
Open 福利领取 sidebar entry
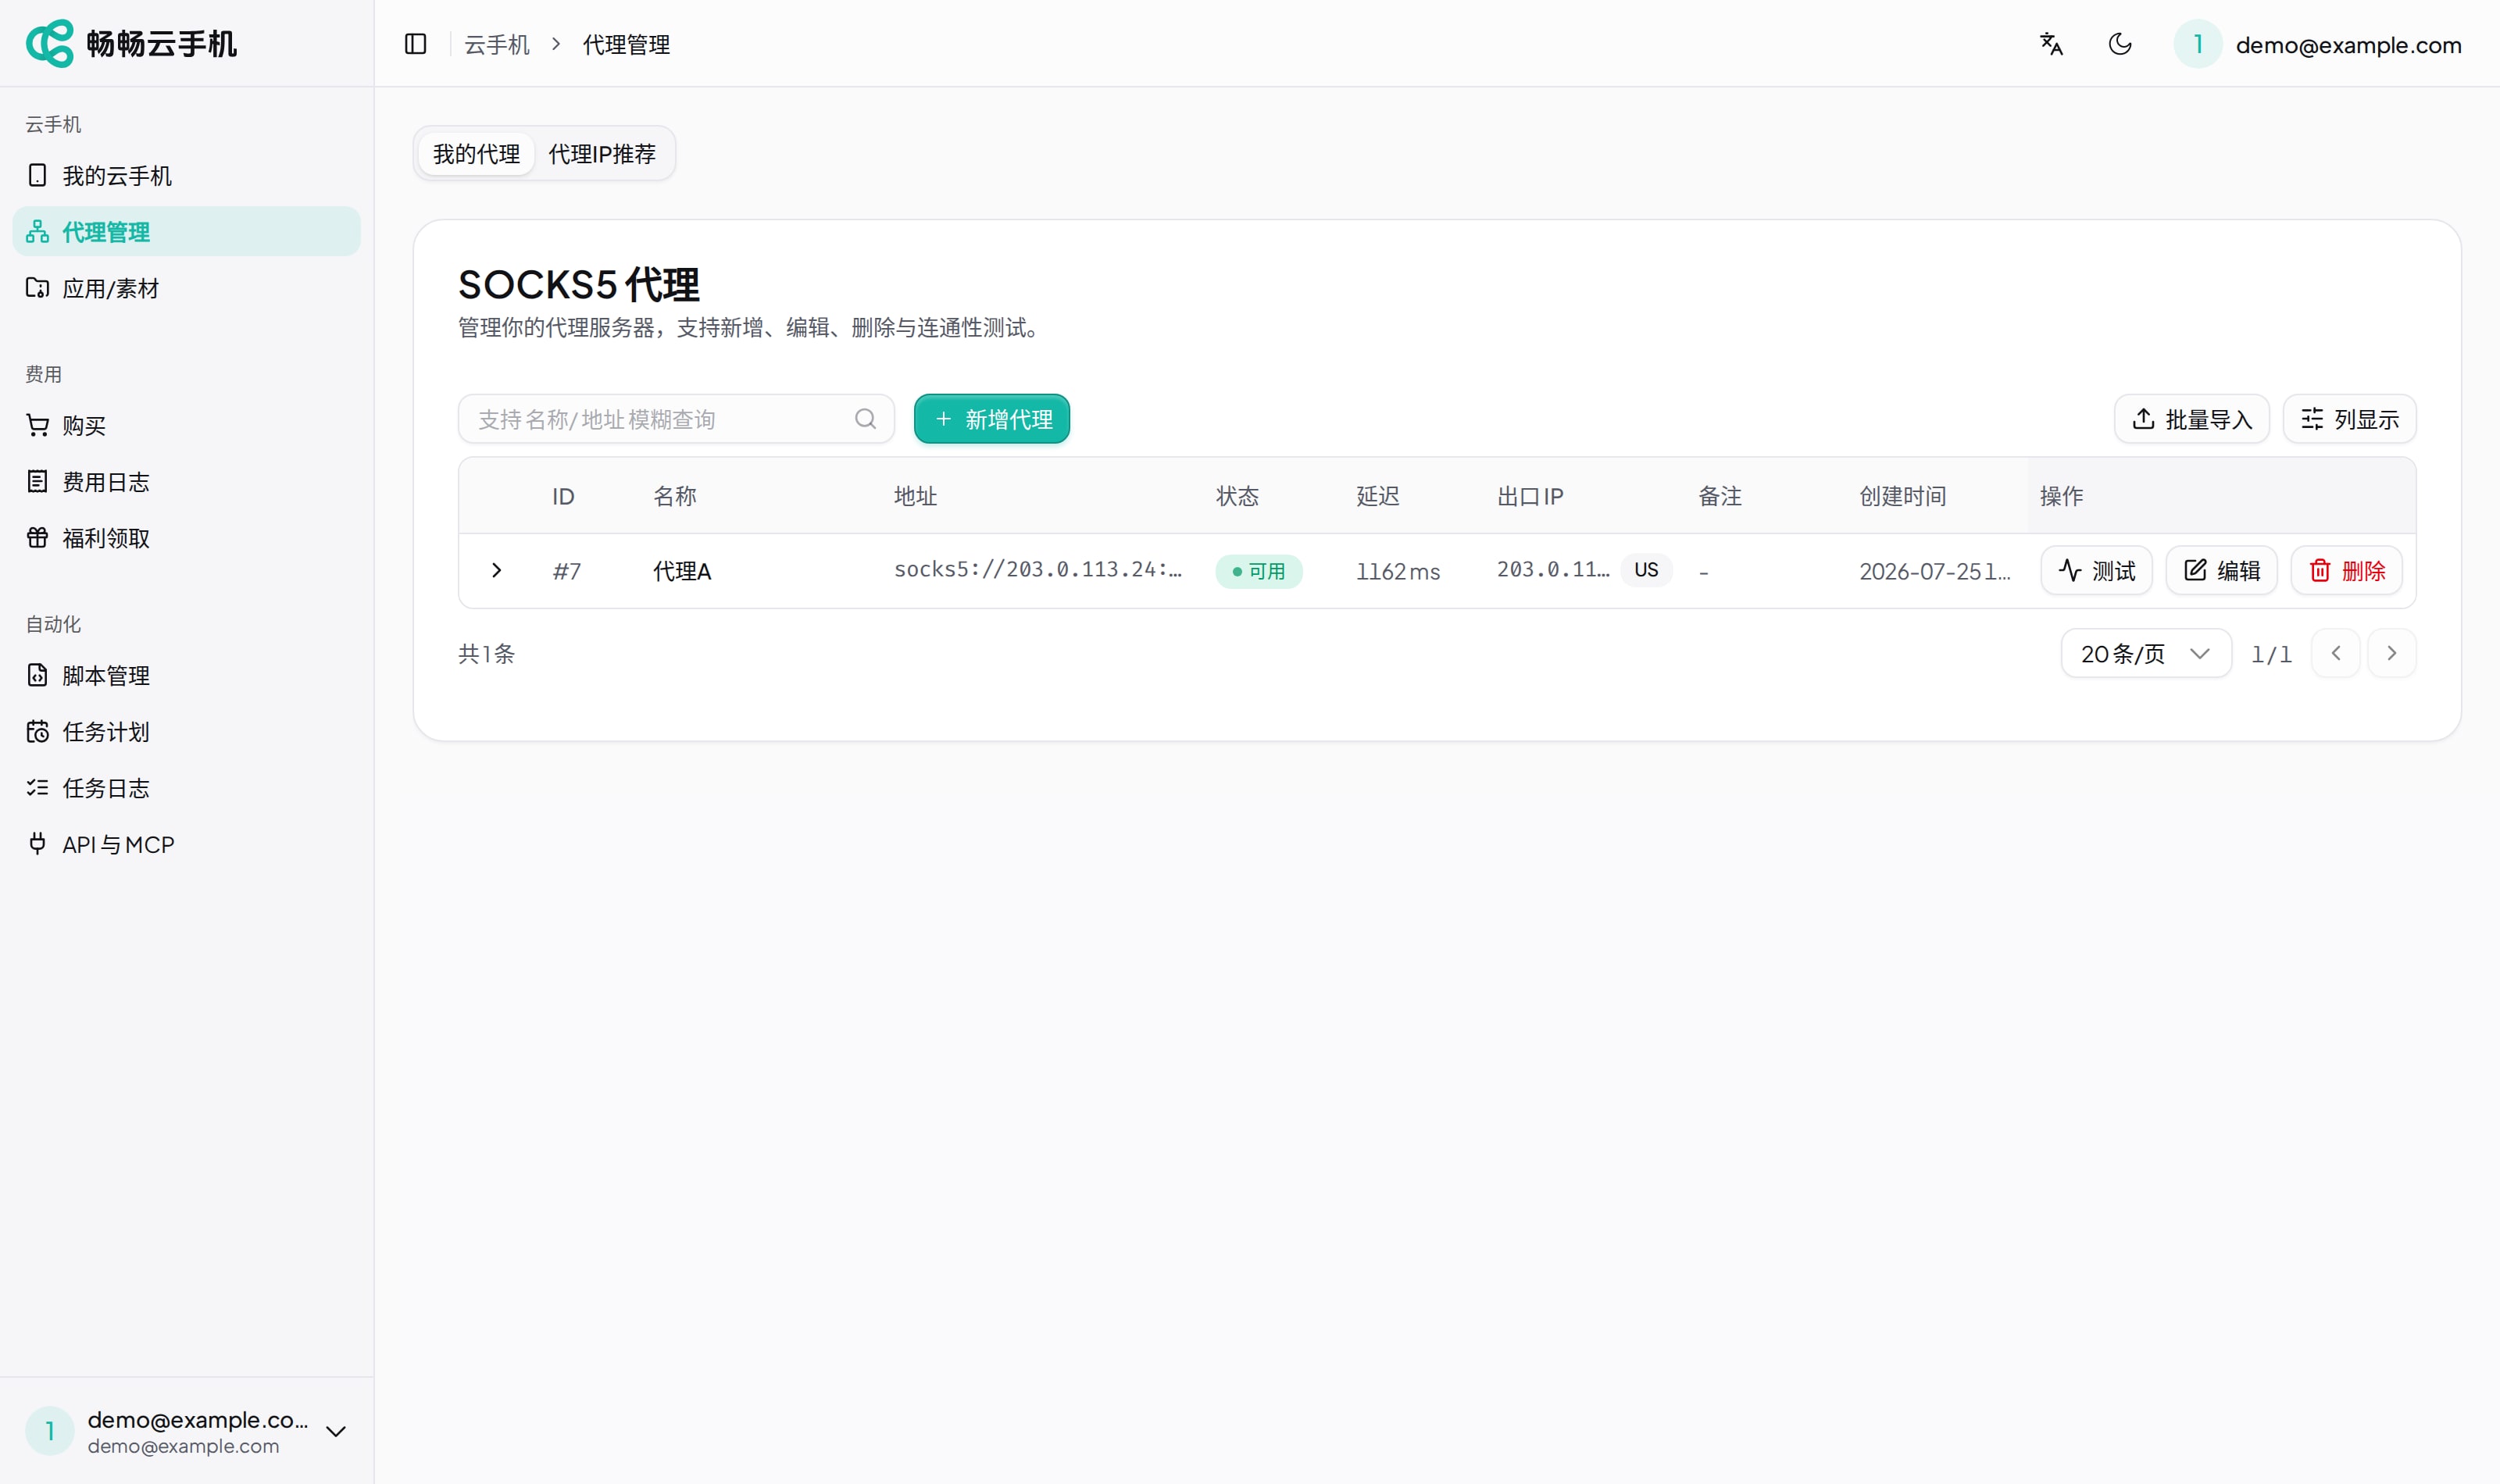[186, 538]
